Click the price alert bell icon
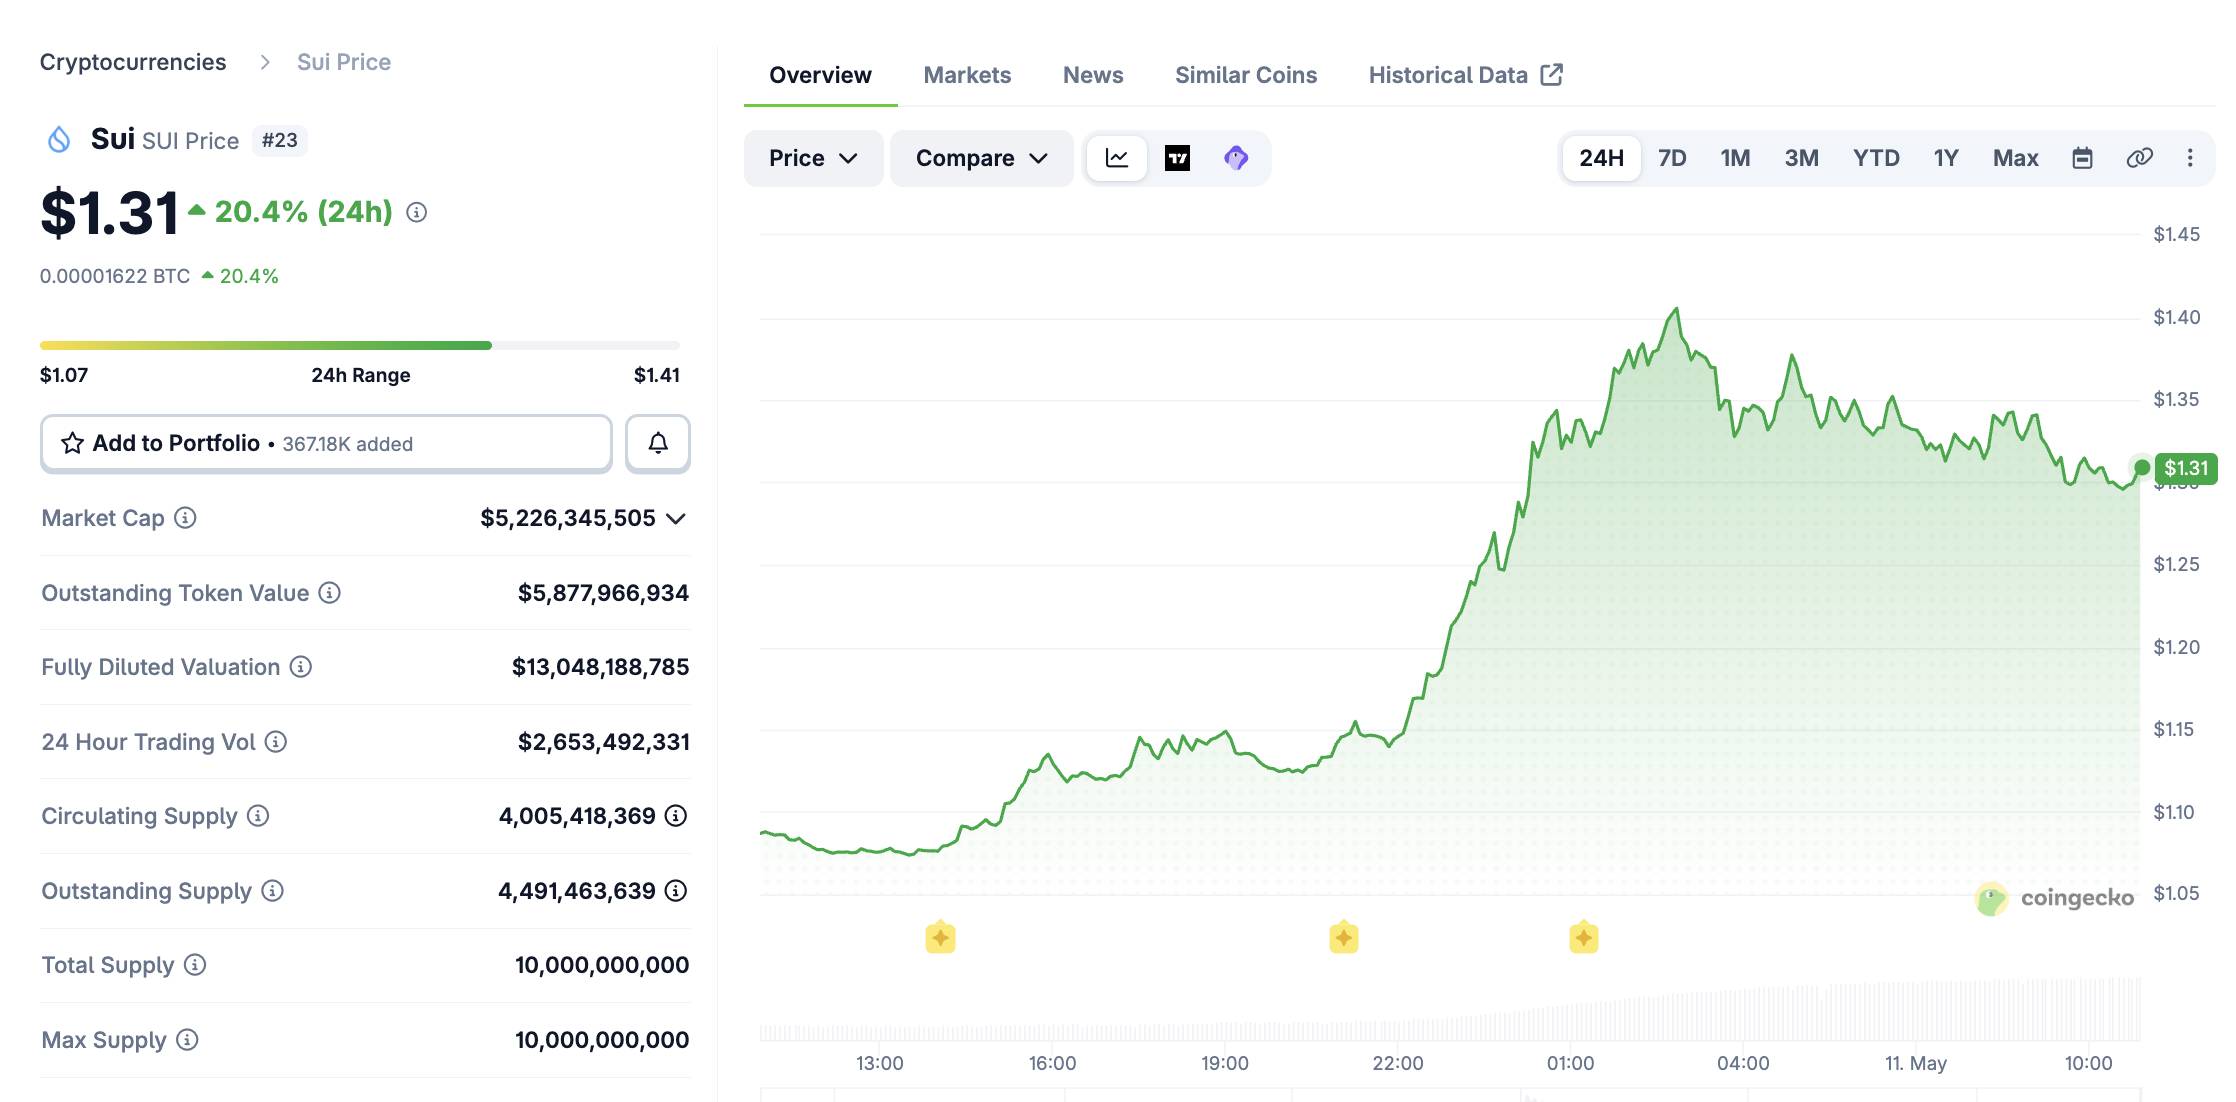2236x1102 pixels. [x=658, y=443]
